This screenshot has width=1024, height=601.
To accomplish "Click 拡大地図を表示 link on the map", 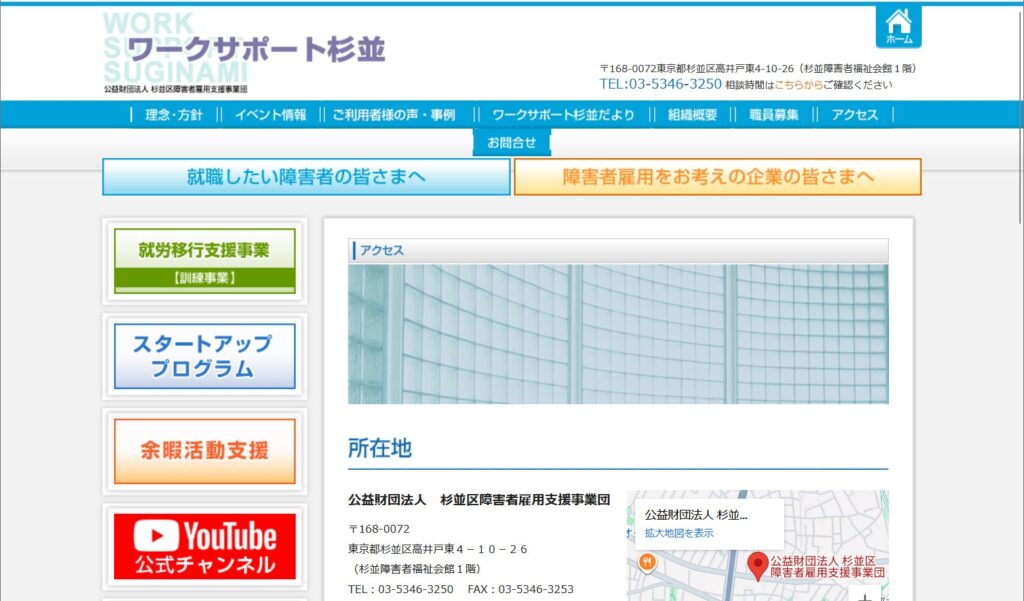I will [x=679, y=533].
